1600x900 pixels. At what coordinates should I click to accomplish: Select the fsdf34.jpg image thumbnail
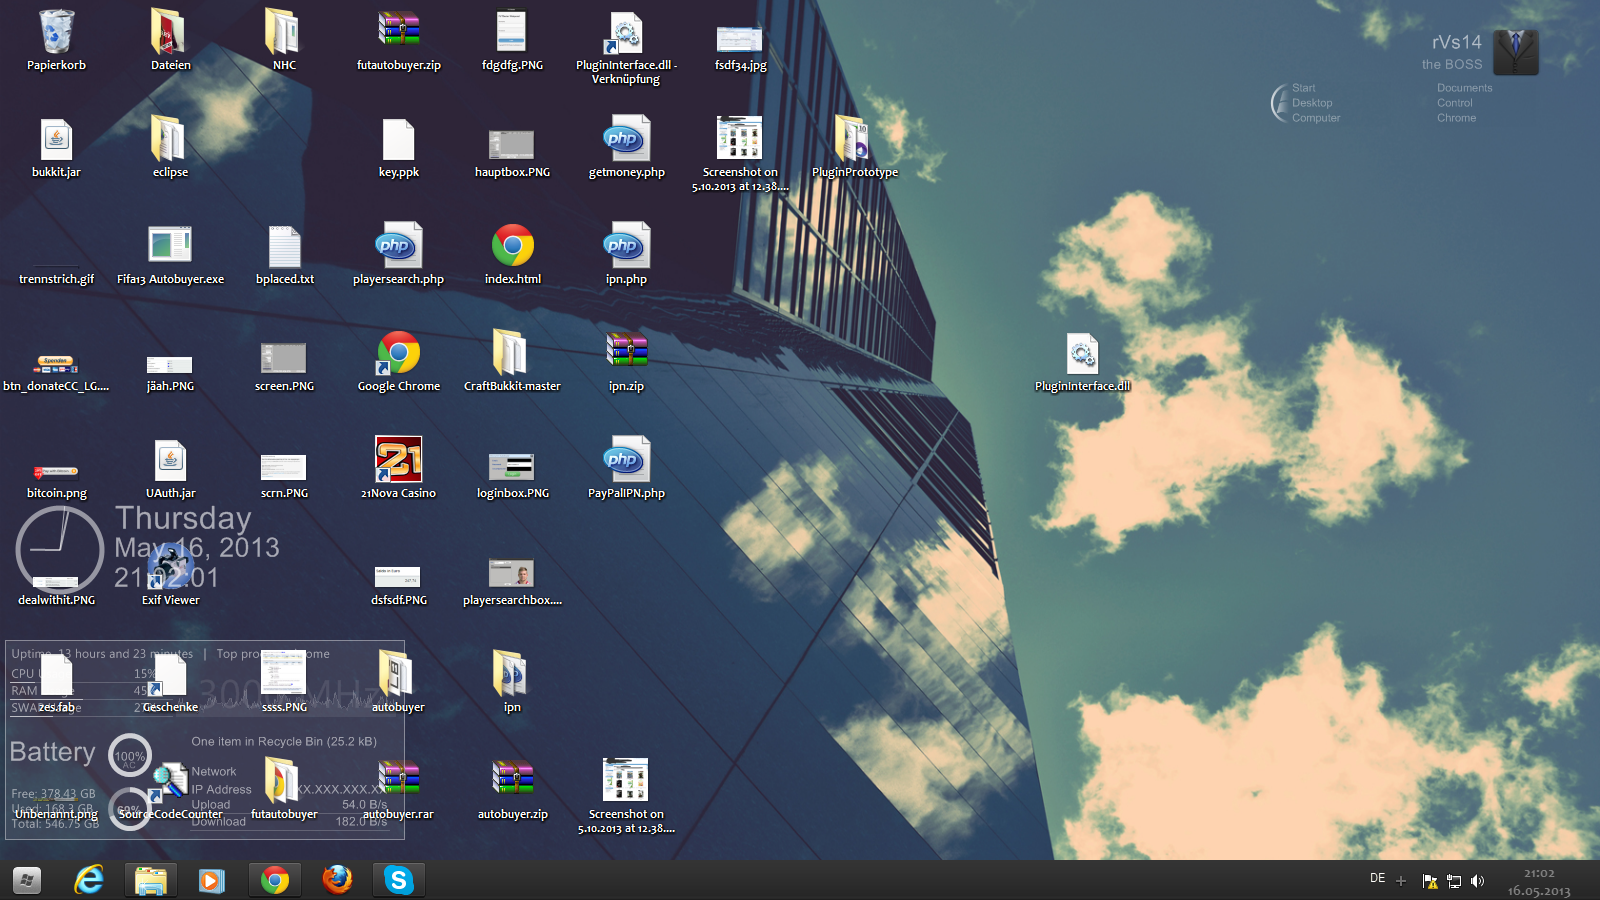[x=740, y=40]
